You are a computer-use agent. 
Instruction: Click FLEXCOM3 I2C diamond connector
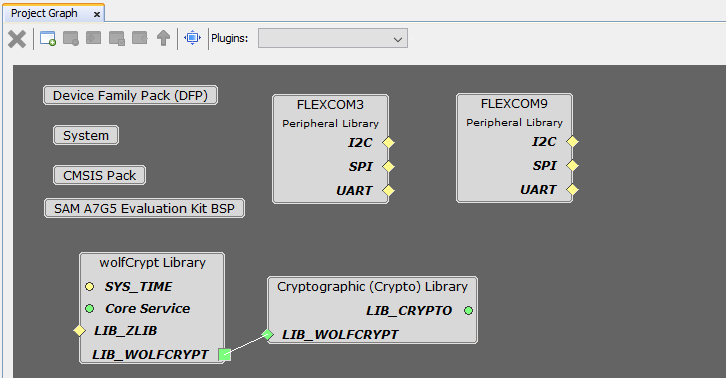(388, 143)
